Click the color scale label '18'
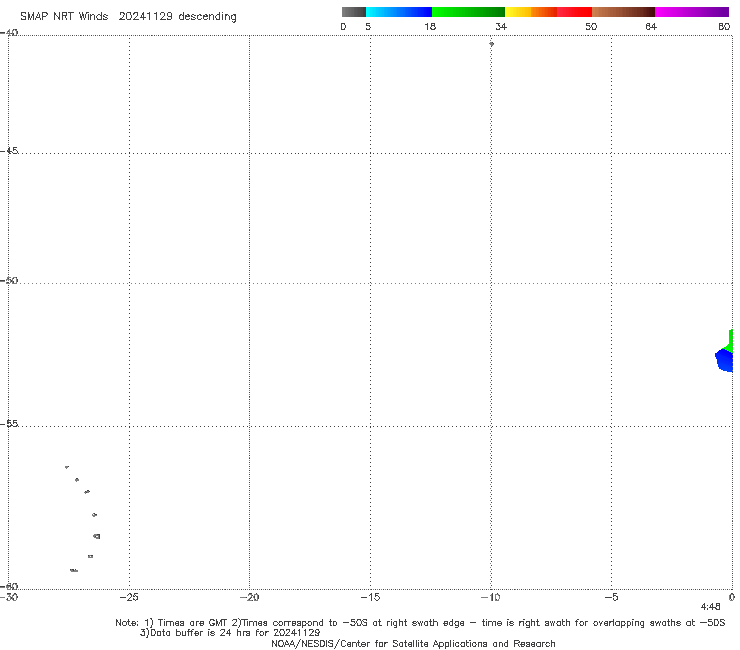Screen dimensions: 740x650 point(430,26)
